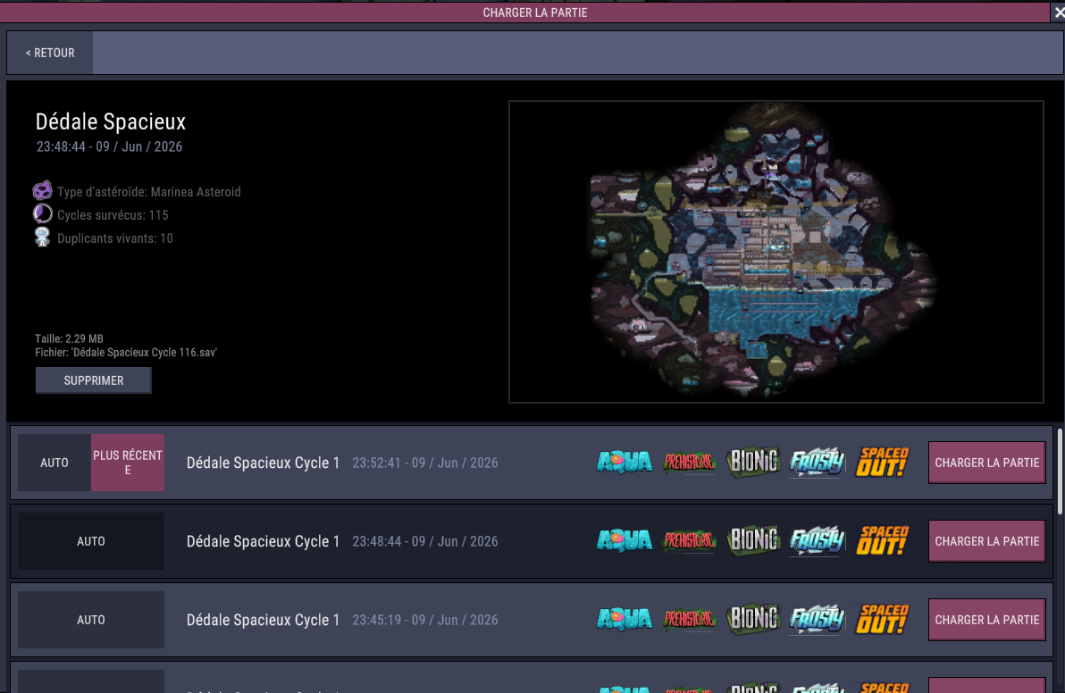Click the Frosty DLC icon in 23:48:44 row
The width and height of the screenshot is (1065, 693).
point(817,541)
